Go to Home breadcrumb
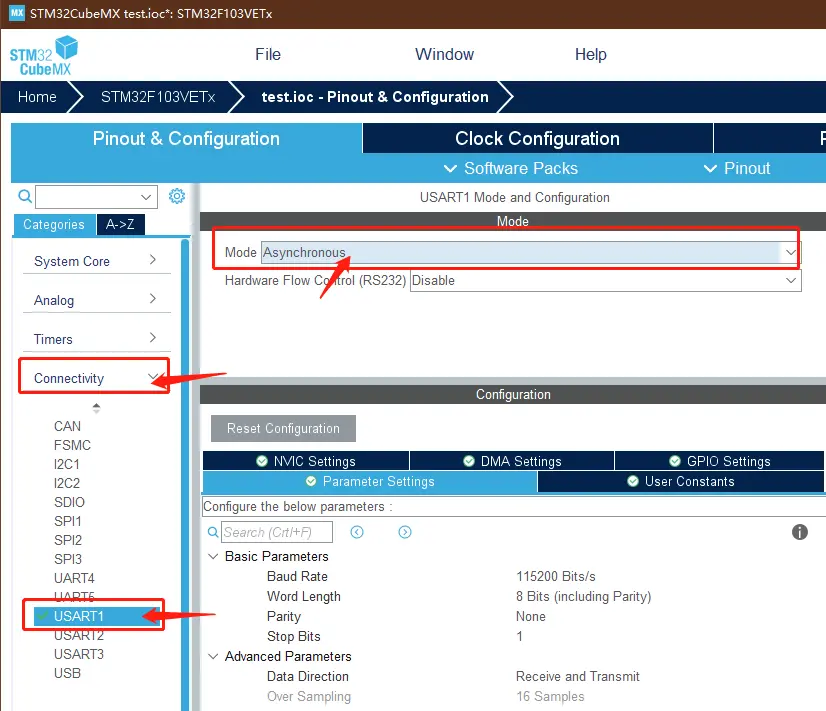The width and height of the screenshot is (826, 711). point(37,97)
